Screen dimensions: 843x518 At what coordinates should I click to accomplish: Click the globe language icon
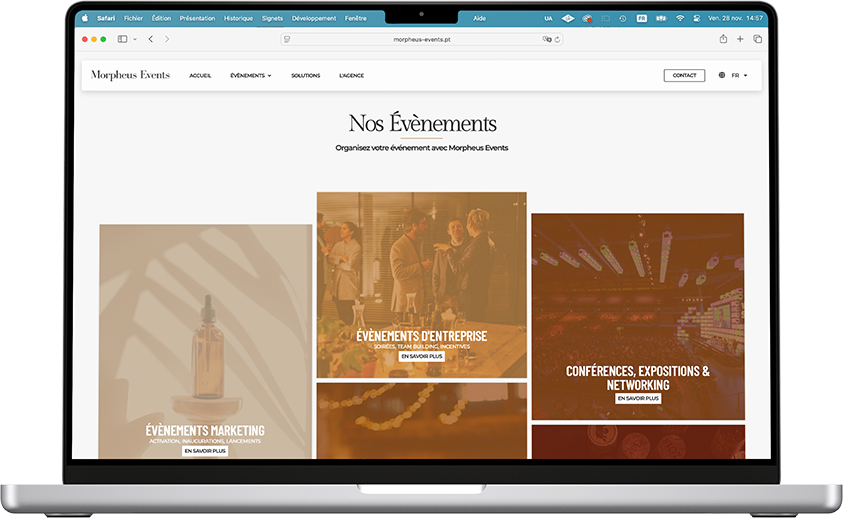point(722,75)
